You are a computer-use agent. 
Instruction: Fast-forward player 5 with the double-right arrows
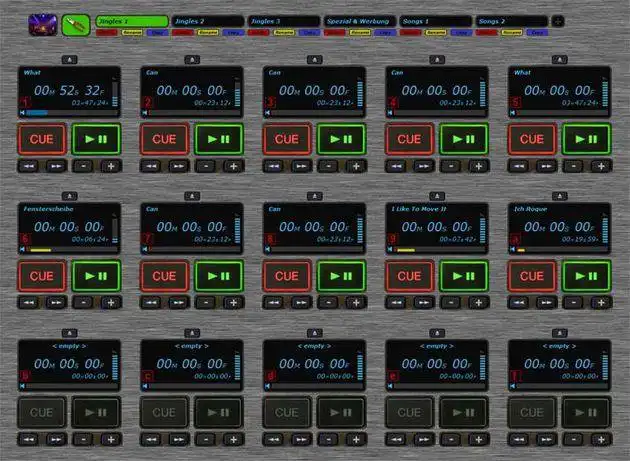click(x=546, y=166)
